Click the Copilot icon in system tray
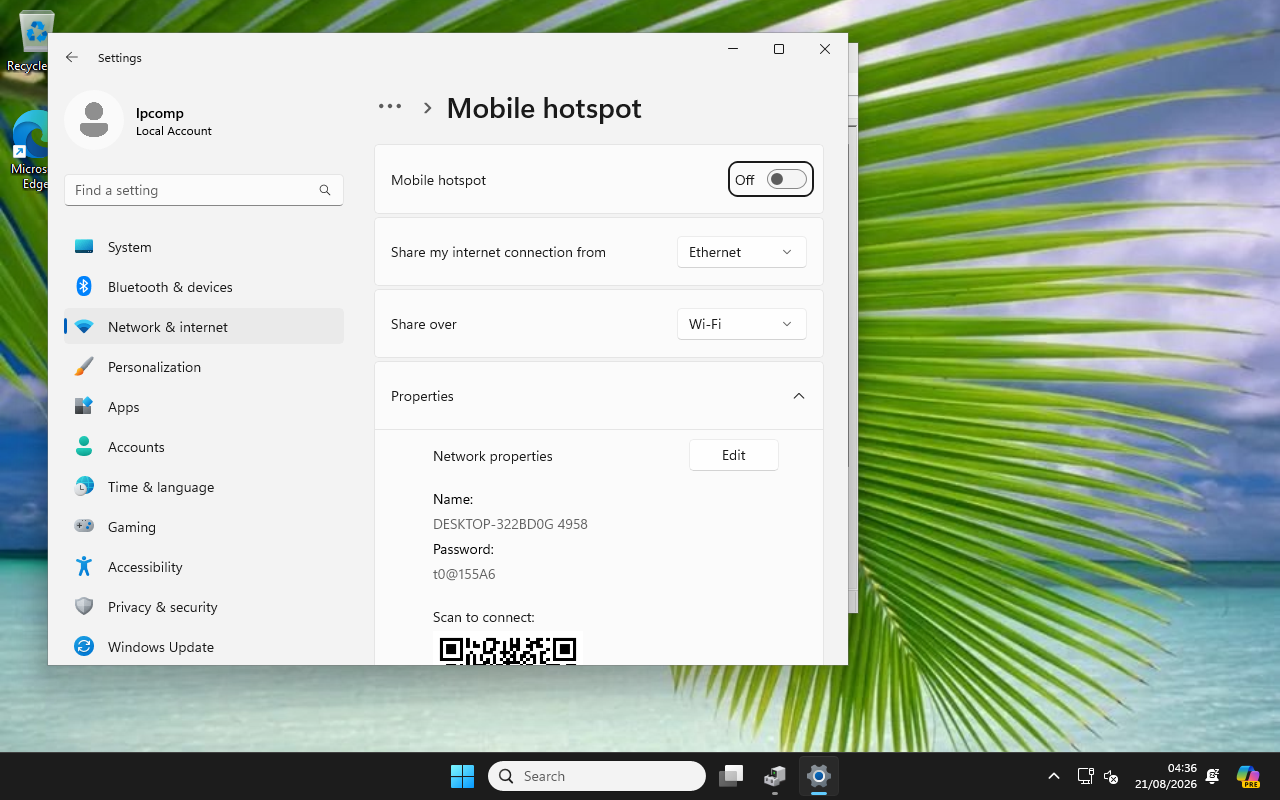 (1248, 776)
